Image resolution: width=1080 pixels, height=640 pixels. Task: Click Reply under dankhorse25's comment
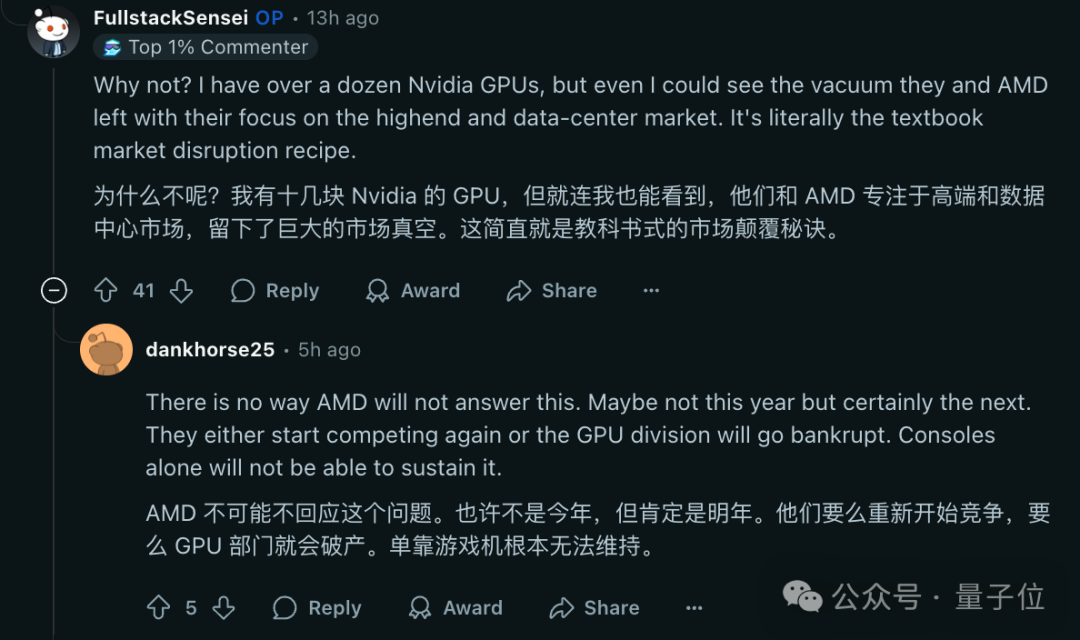tap(317, 608)
